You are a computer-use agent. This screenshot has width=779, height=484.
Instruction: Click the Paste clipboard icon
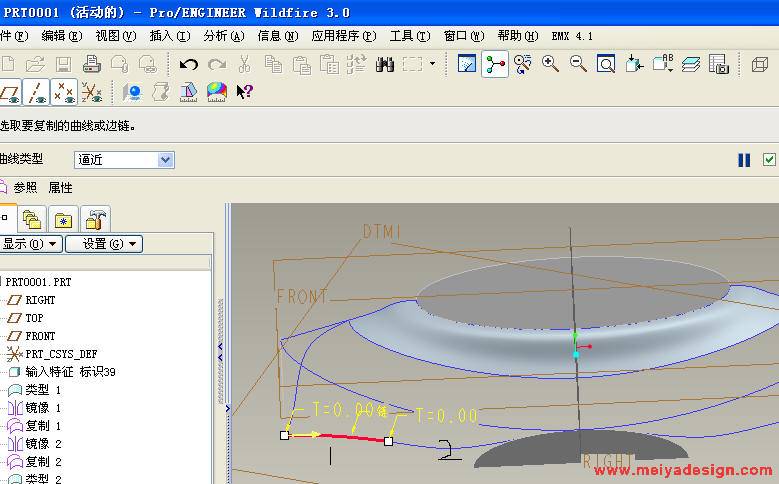click(x=301, y=64)
